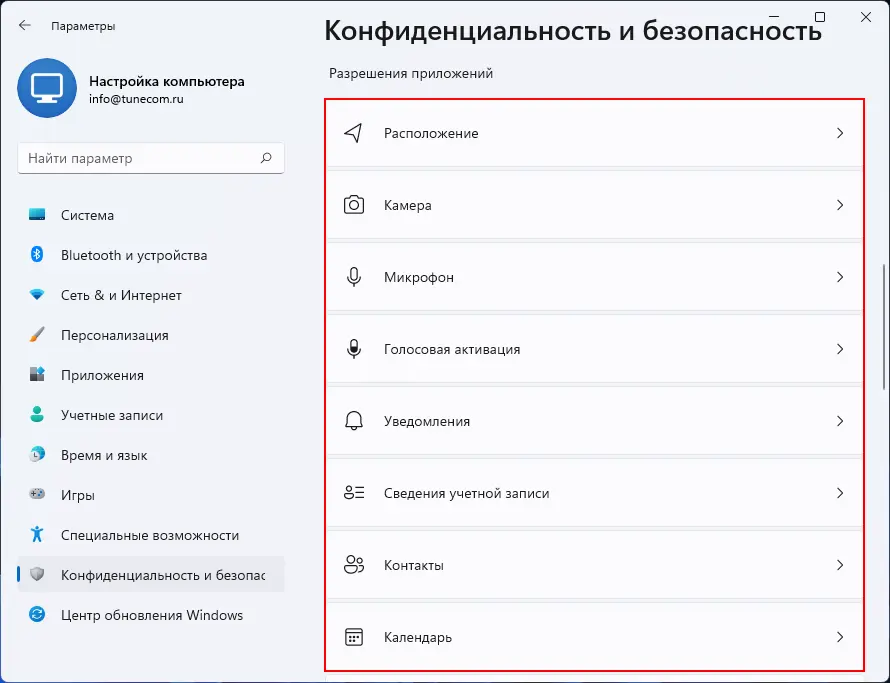Click the Account info icon
Image resolution: width=890 pixels, height=683 pixels.
point(353,493)
